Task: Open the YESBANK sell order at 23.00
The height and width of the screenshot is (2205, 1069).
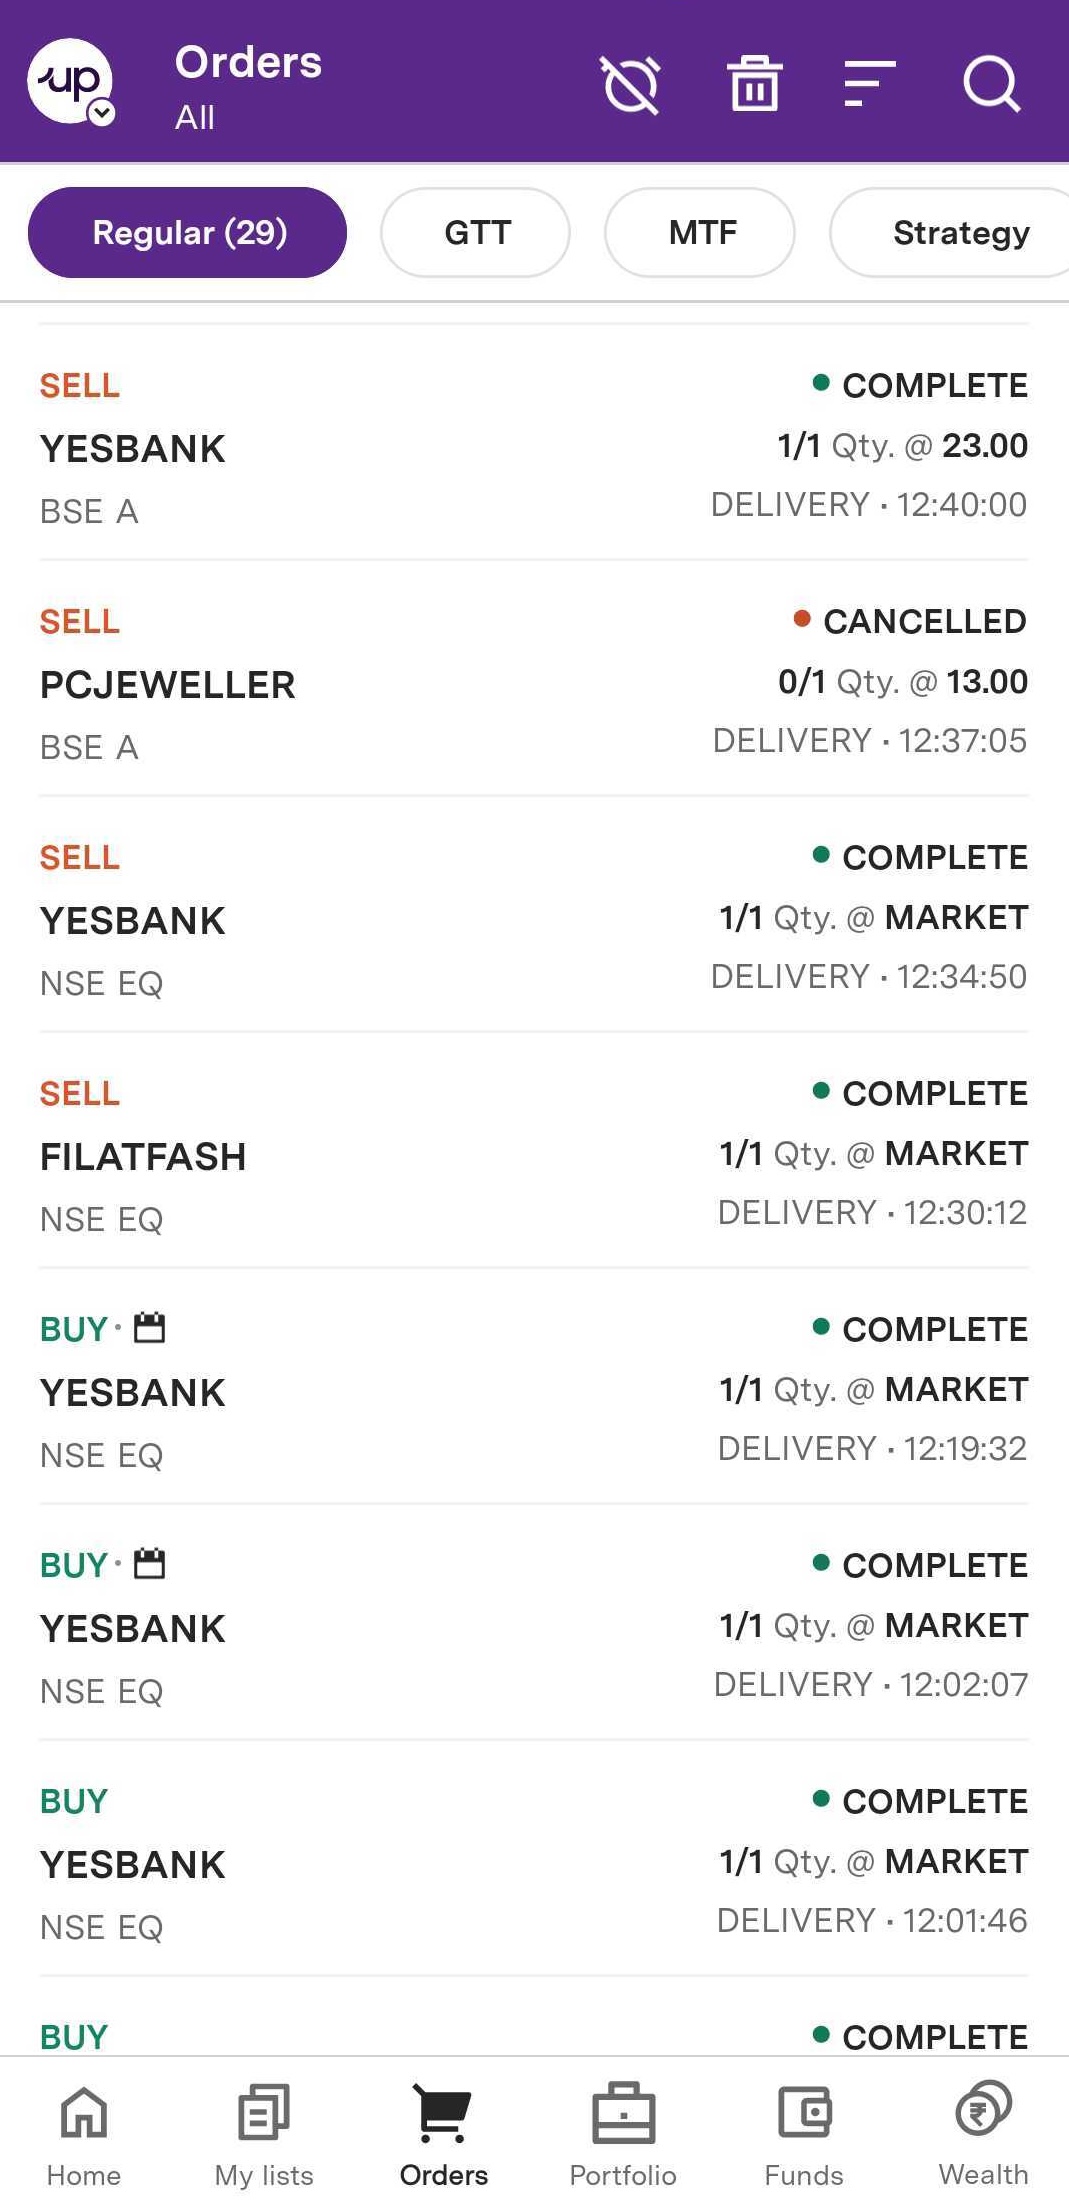Action: (x=534, y=446)
